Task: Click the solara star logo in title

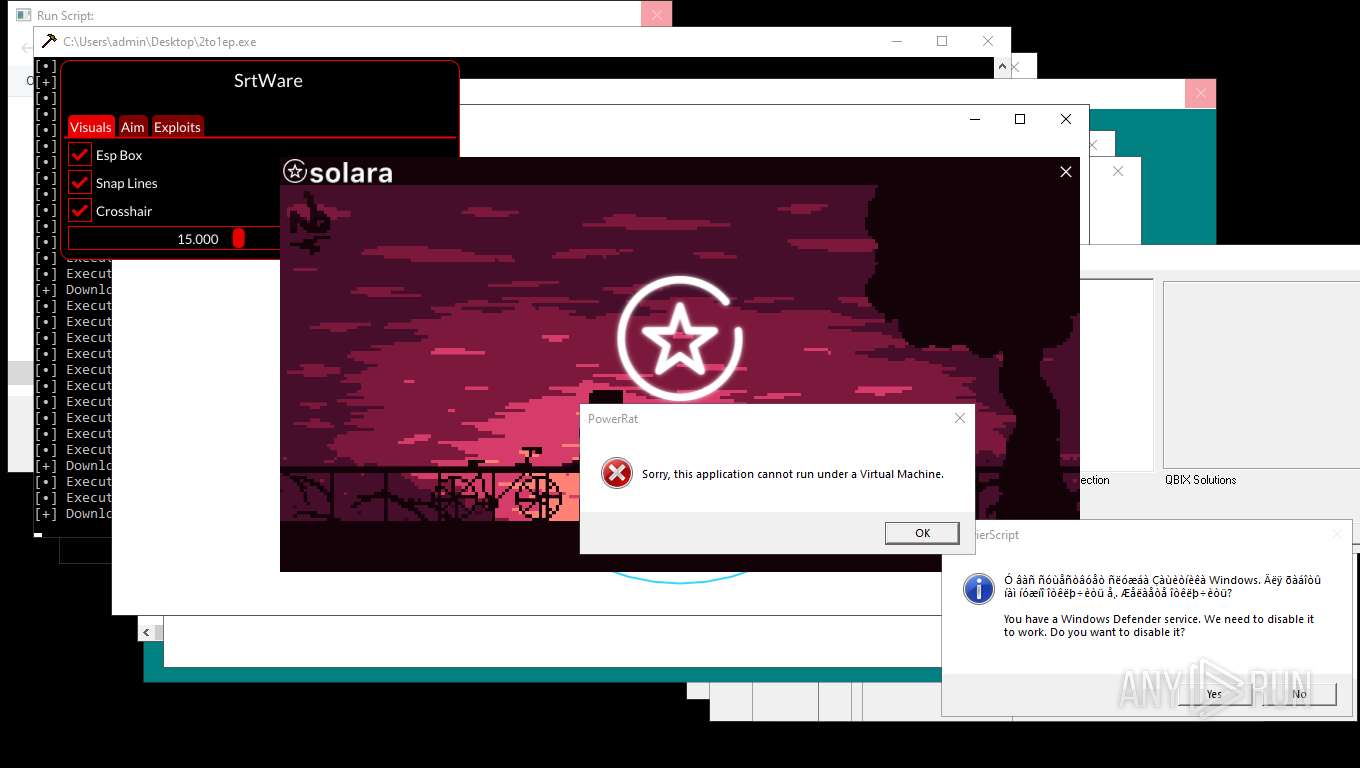Action: pos(294,171)
